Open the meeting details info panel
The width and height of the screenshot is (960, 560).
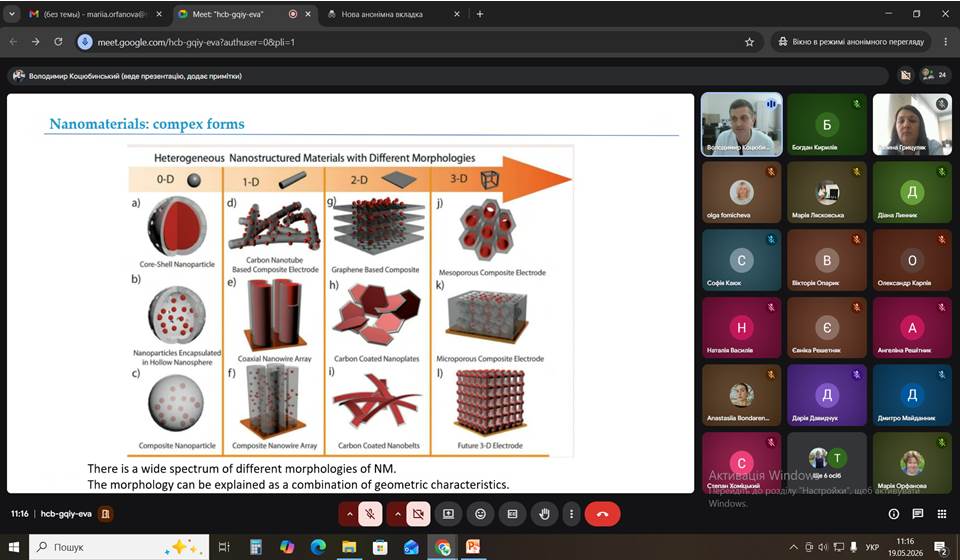coord(894,514)
